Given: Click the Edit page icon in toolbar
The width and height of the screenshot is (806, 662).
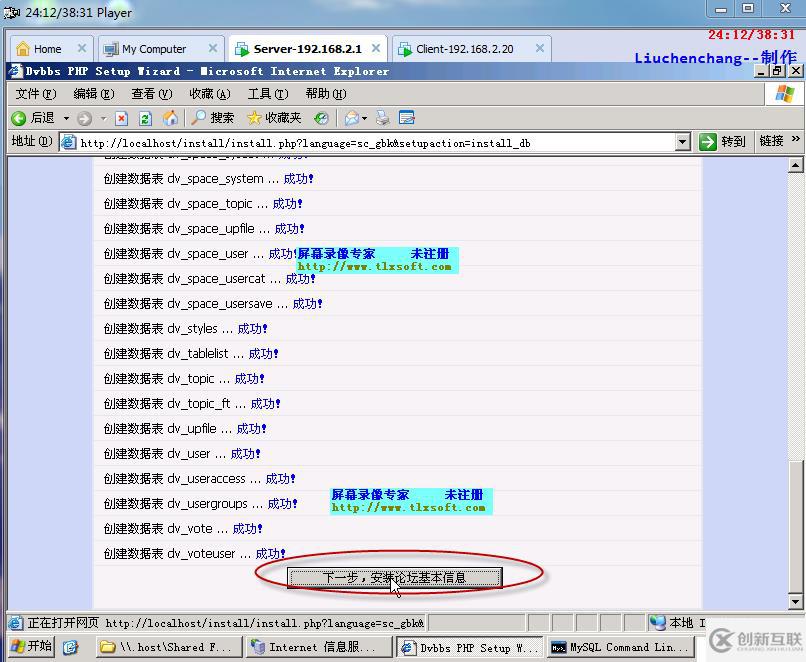Looking at the screenshot, I should tap(407, 118).
